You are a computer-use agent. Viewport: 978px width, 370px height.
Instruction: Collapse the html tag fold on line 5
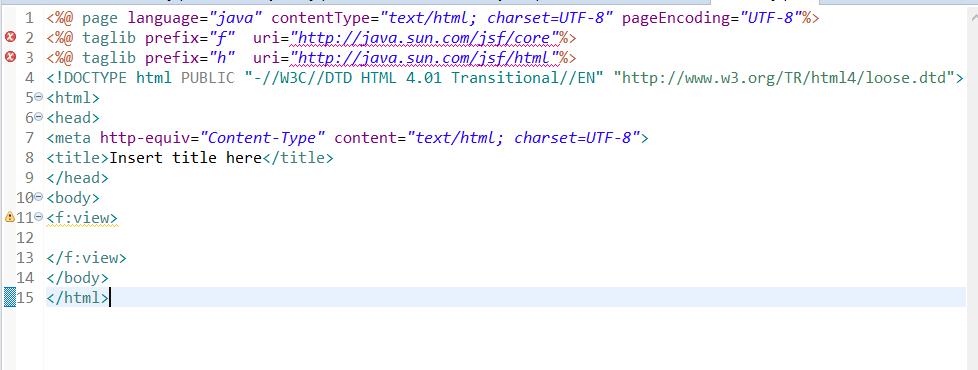pos(39,97)
